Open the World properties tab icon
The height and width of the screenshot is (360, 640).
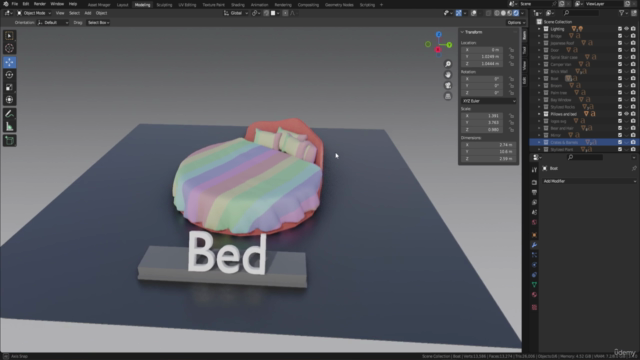[534, 222]
